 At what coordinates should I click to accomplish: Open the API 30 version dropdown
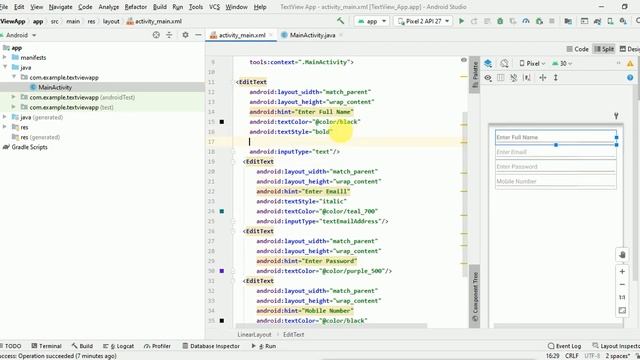(x=562, y=63)
